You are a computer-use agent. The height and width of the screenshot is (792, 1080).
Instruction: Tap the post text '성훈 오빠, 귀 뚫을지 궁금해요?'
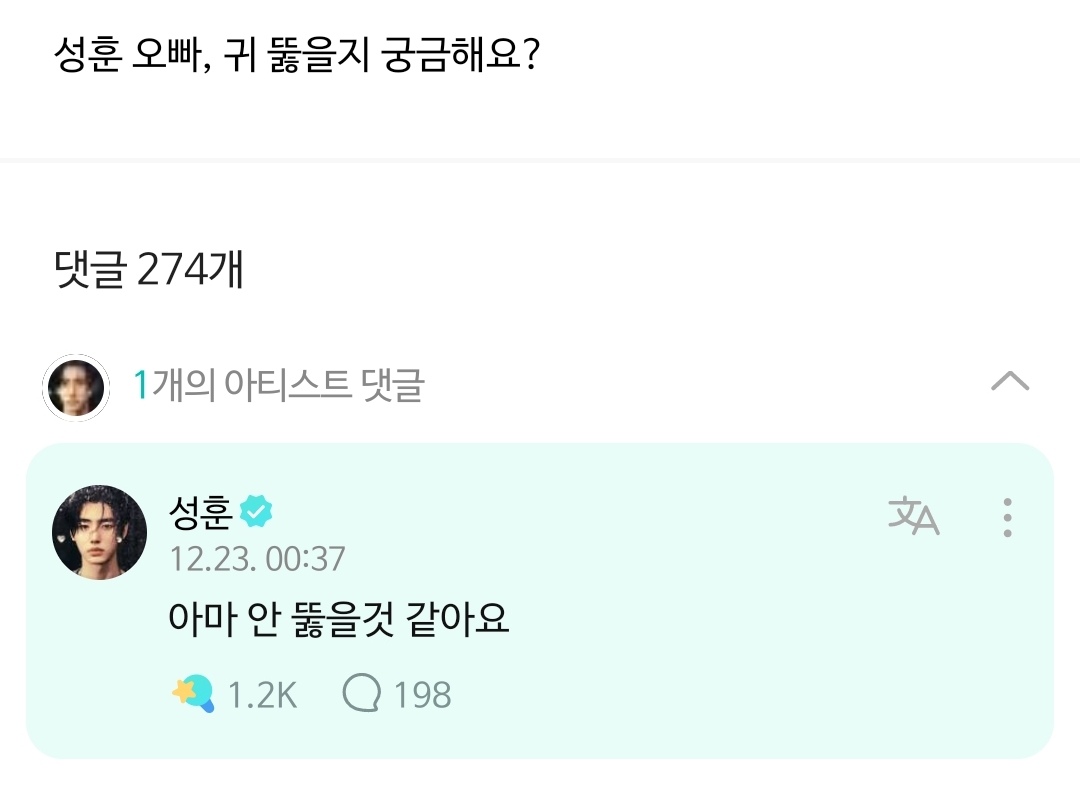[296, 57]
